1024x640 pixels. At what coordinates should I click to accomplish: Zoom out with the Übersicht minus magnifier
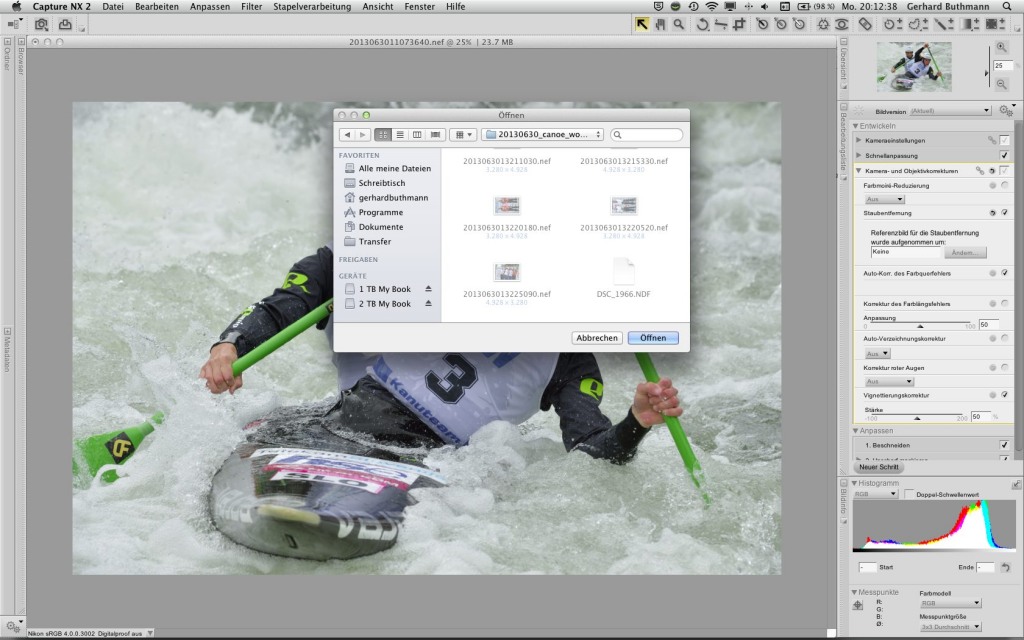click(x=1002, y=84)
